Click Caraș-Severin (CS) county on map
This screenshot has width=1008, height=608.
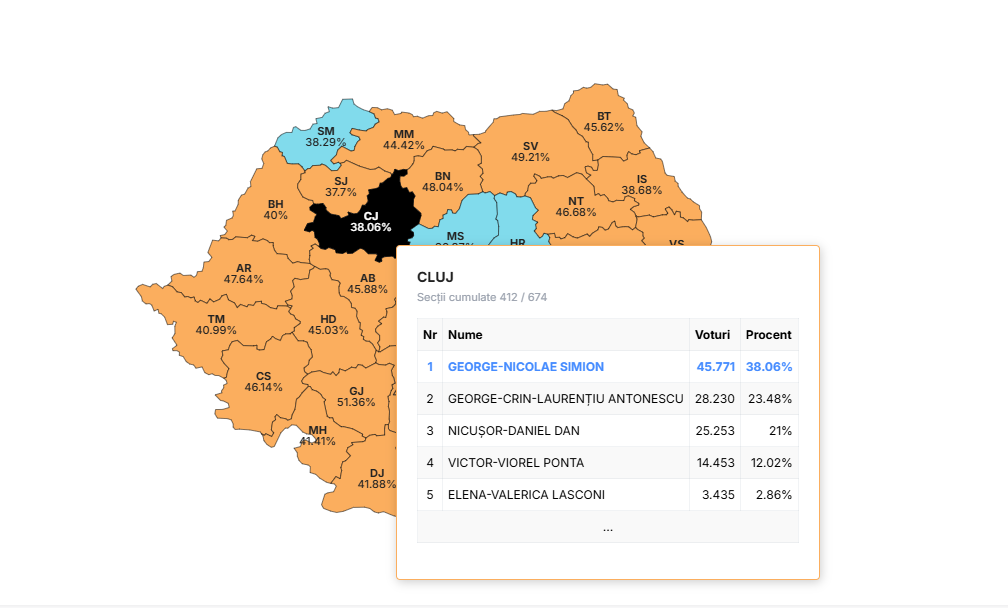263,381
